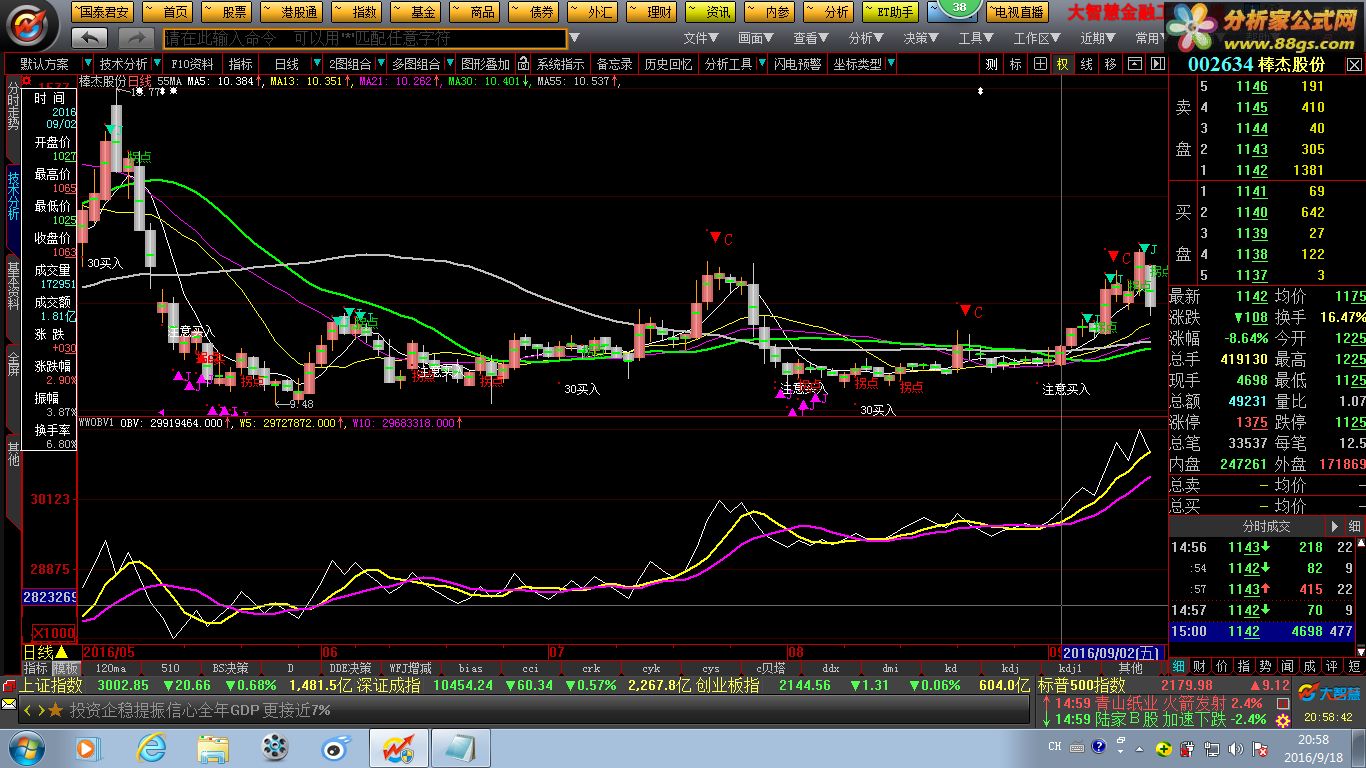Open the 查看 menu

click(811, 38)
